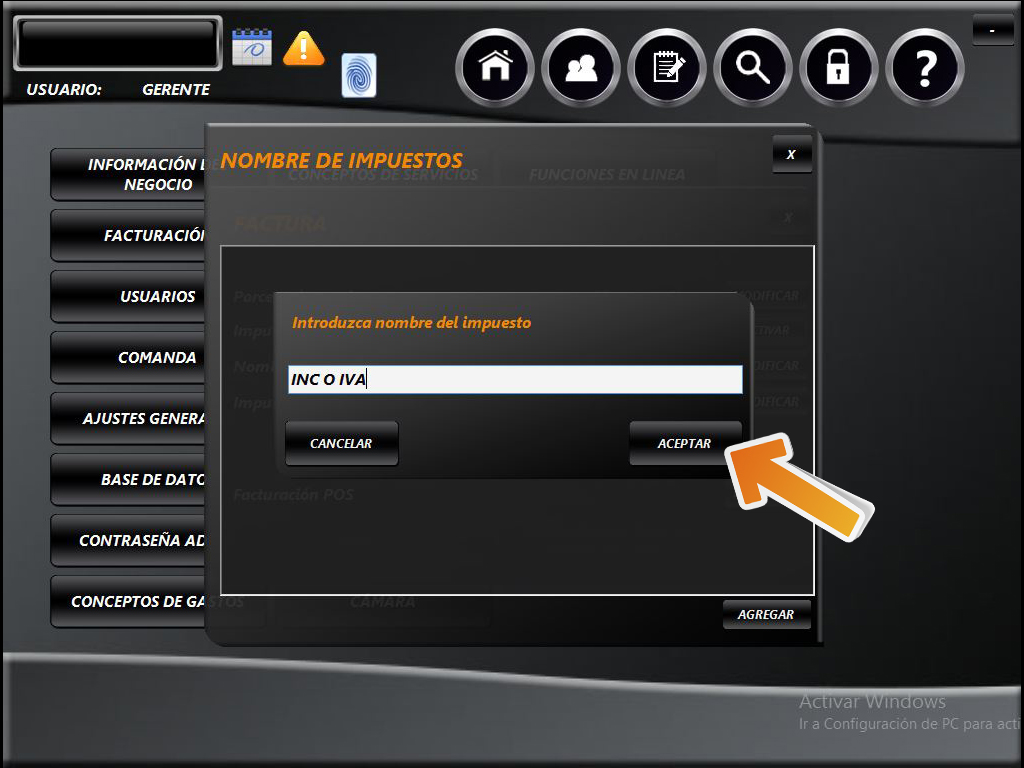Open the users/clients icon
This screenshot has height=768, width=1024.
581,68
